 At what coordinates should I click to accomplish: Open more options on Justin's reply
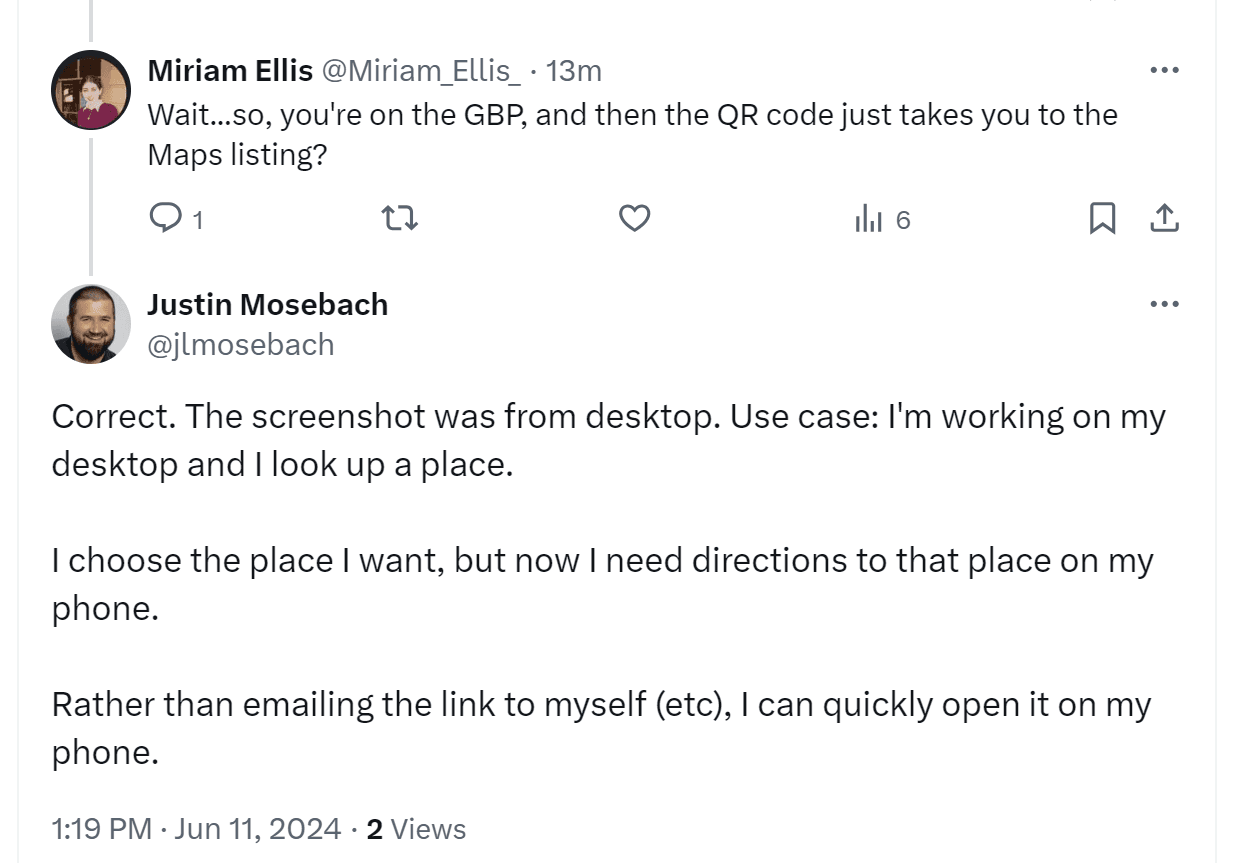click(1163, 303)
